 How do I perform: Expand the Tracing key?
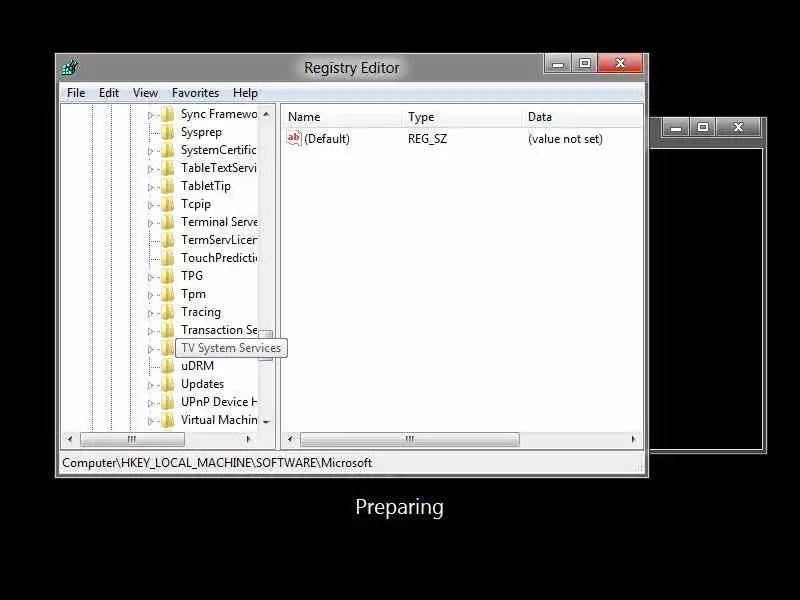tap(150, 313)
